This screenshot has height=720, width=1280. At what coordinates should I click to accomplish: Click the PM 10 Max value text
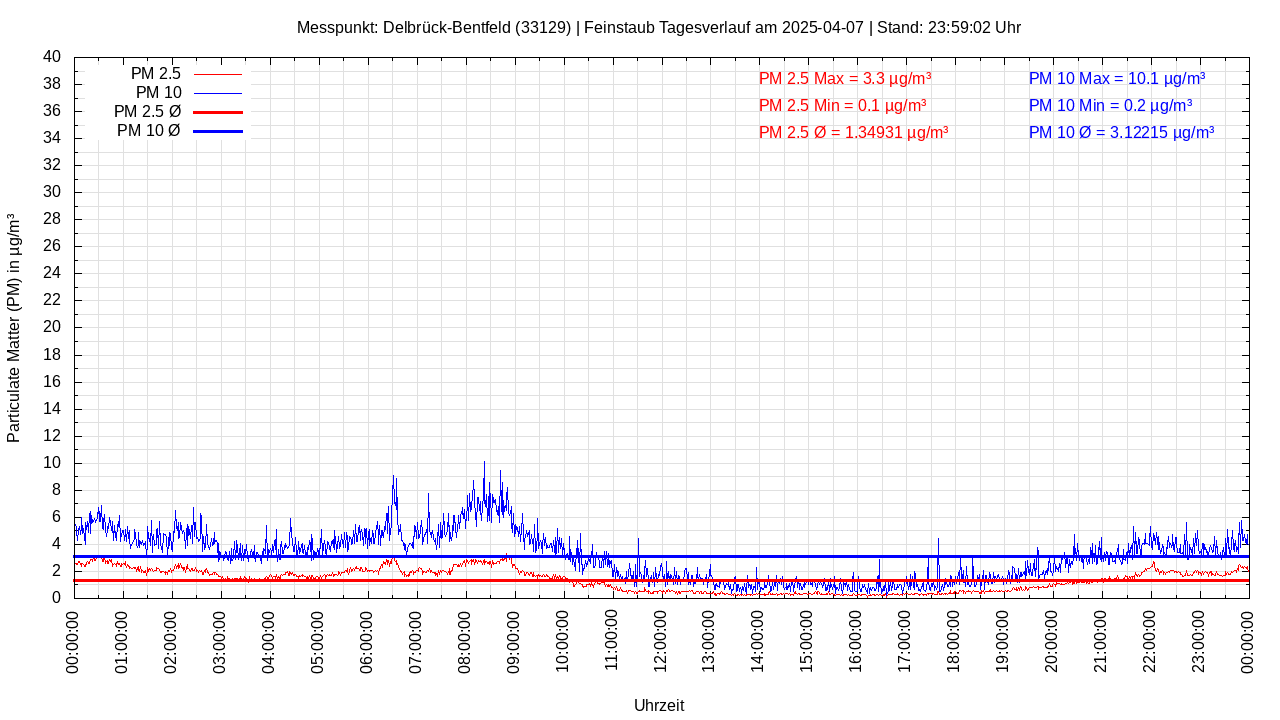[x=1116, y=78]
